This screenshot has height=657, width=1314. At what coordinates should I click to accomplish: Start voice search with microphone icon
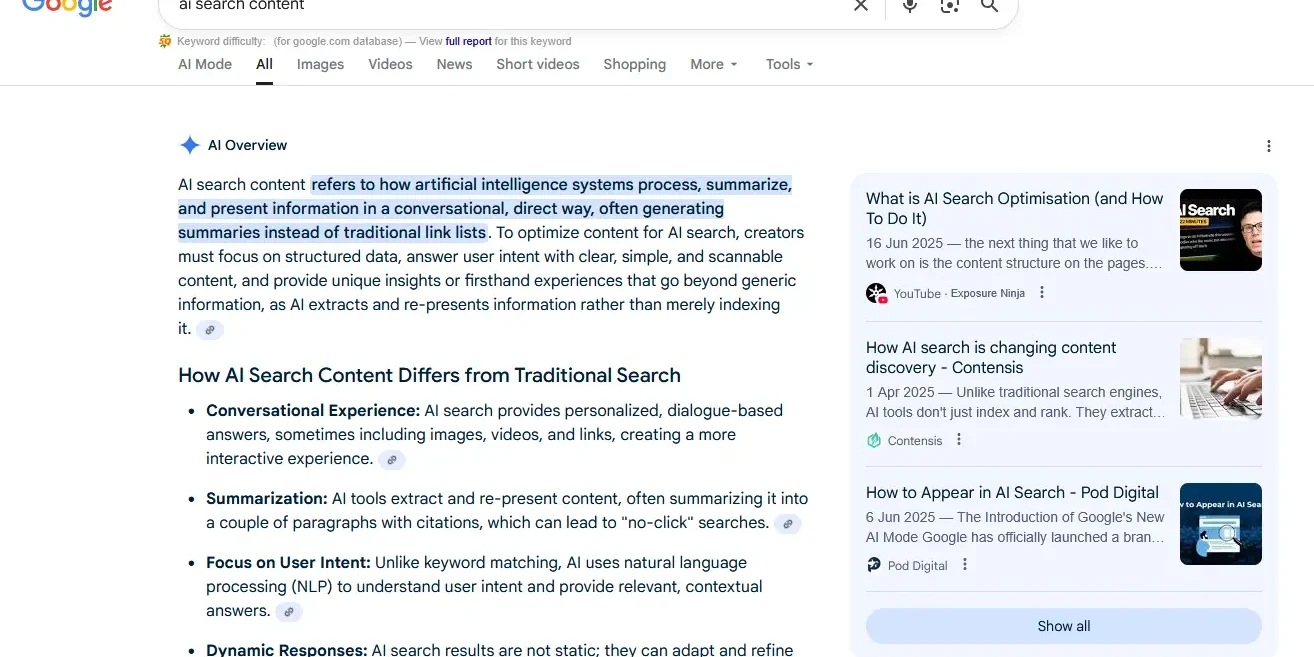tap(909, 6)
